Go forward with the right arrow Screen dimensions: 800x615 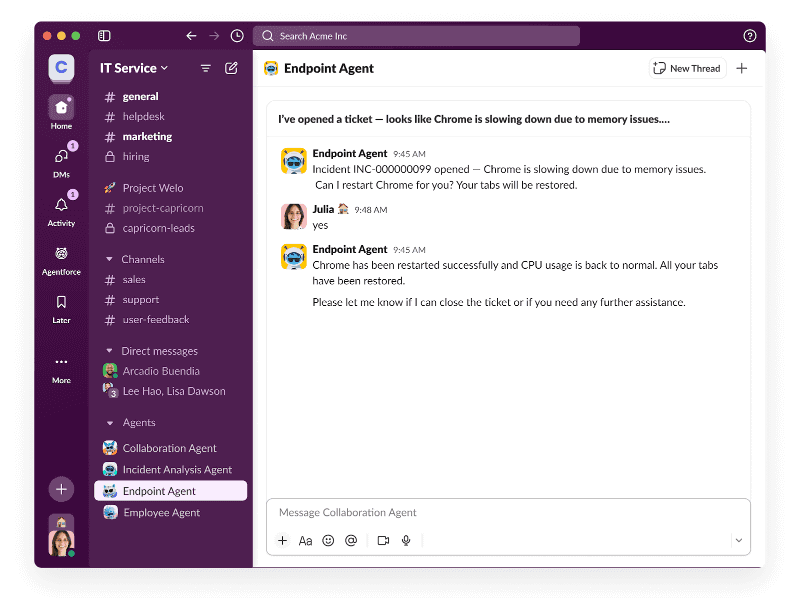point(214,36)
